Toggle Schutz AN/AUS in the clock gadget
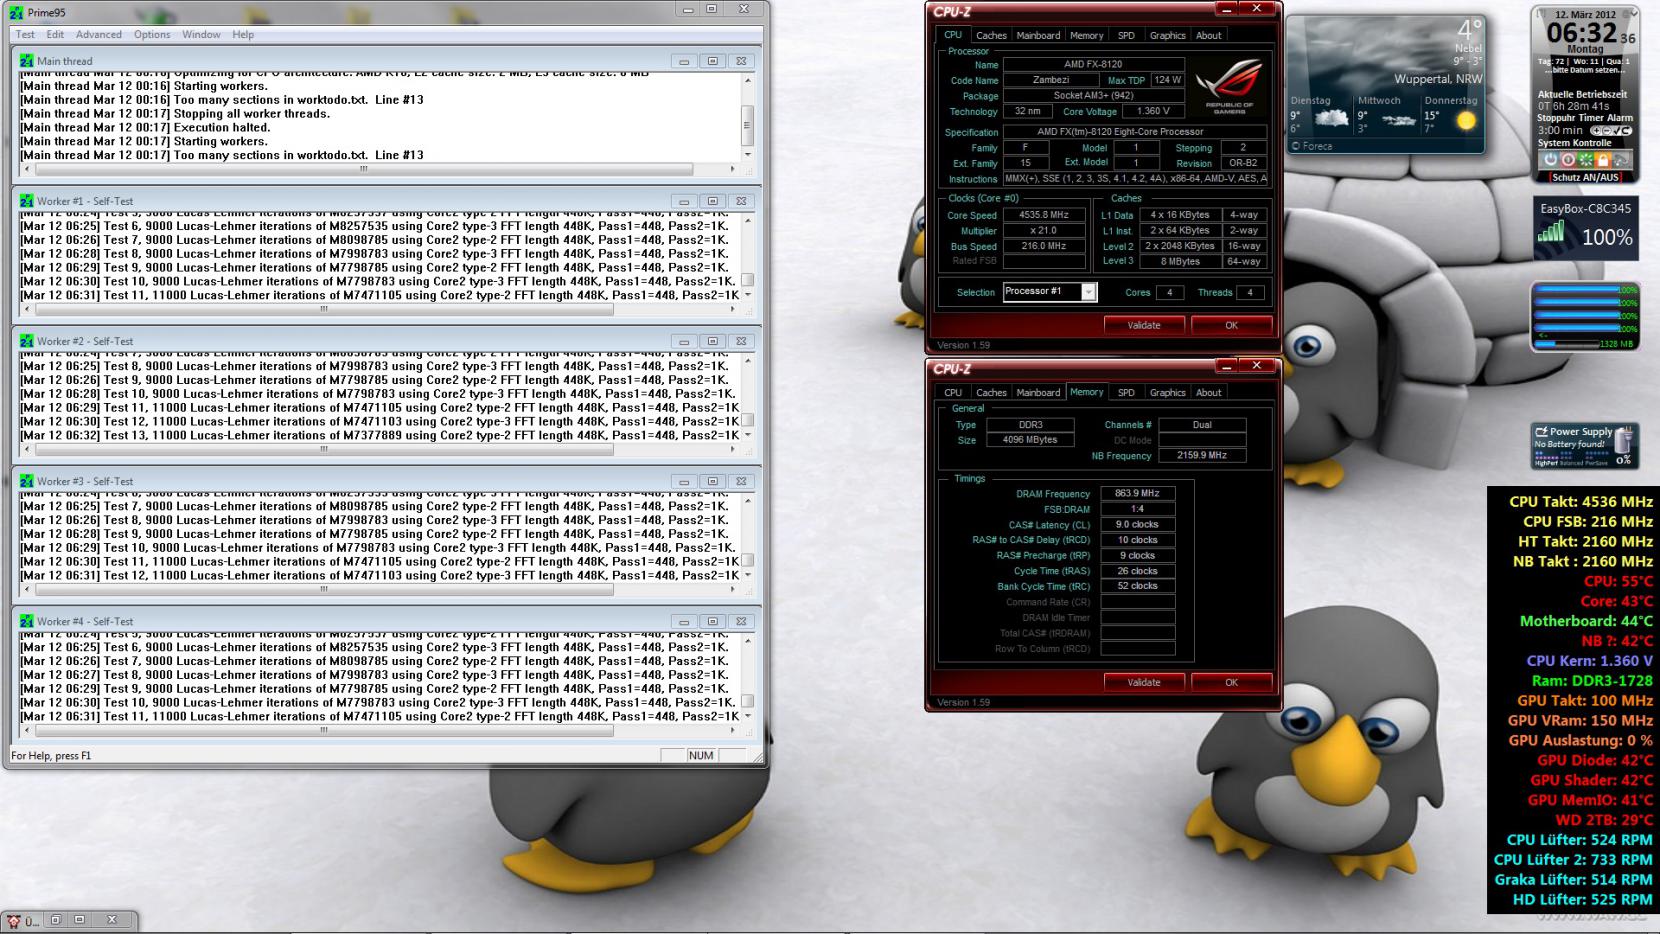 pos(1585,177)
